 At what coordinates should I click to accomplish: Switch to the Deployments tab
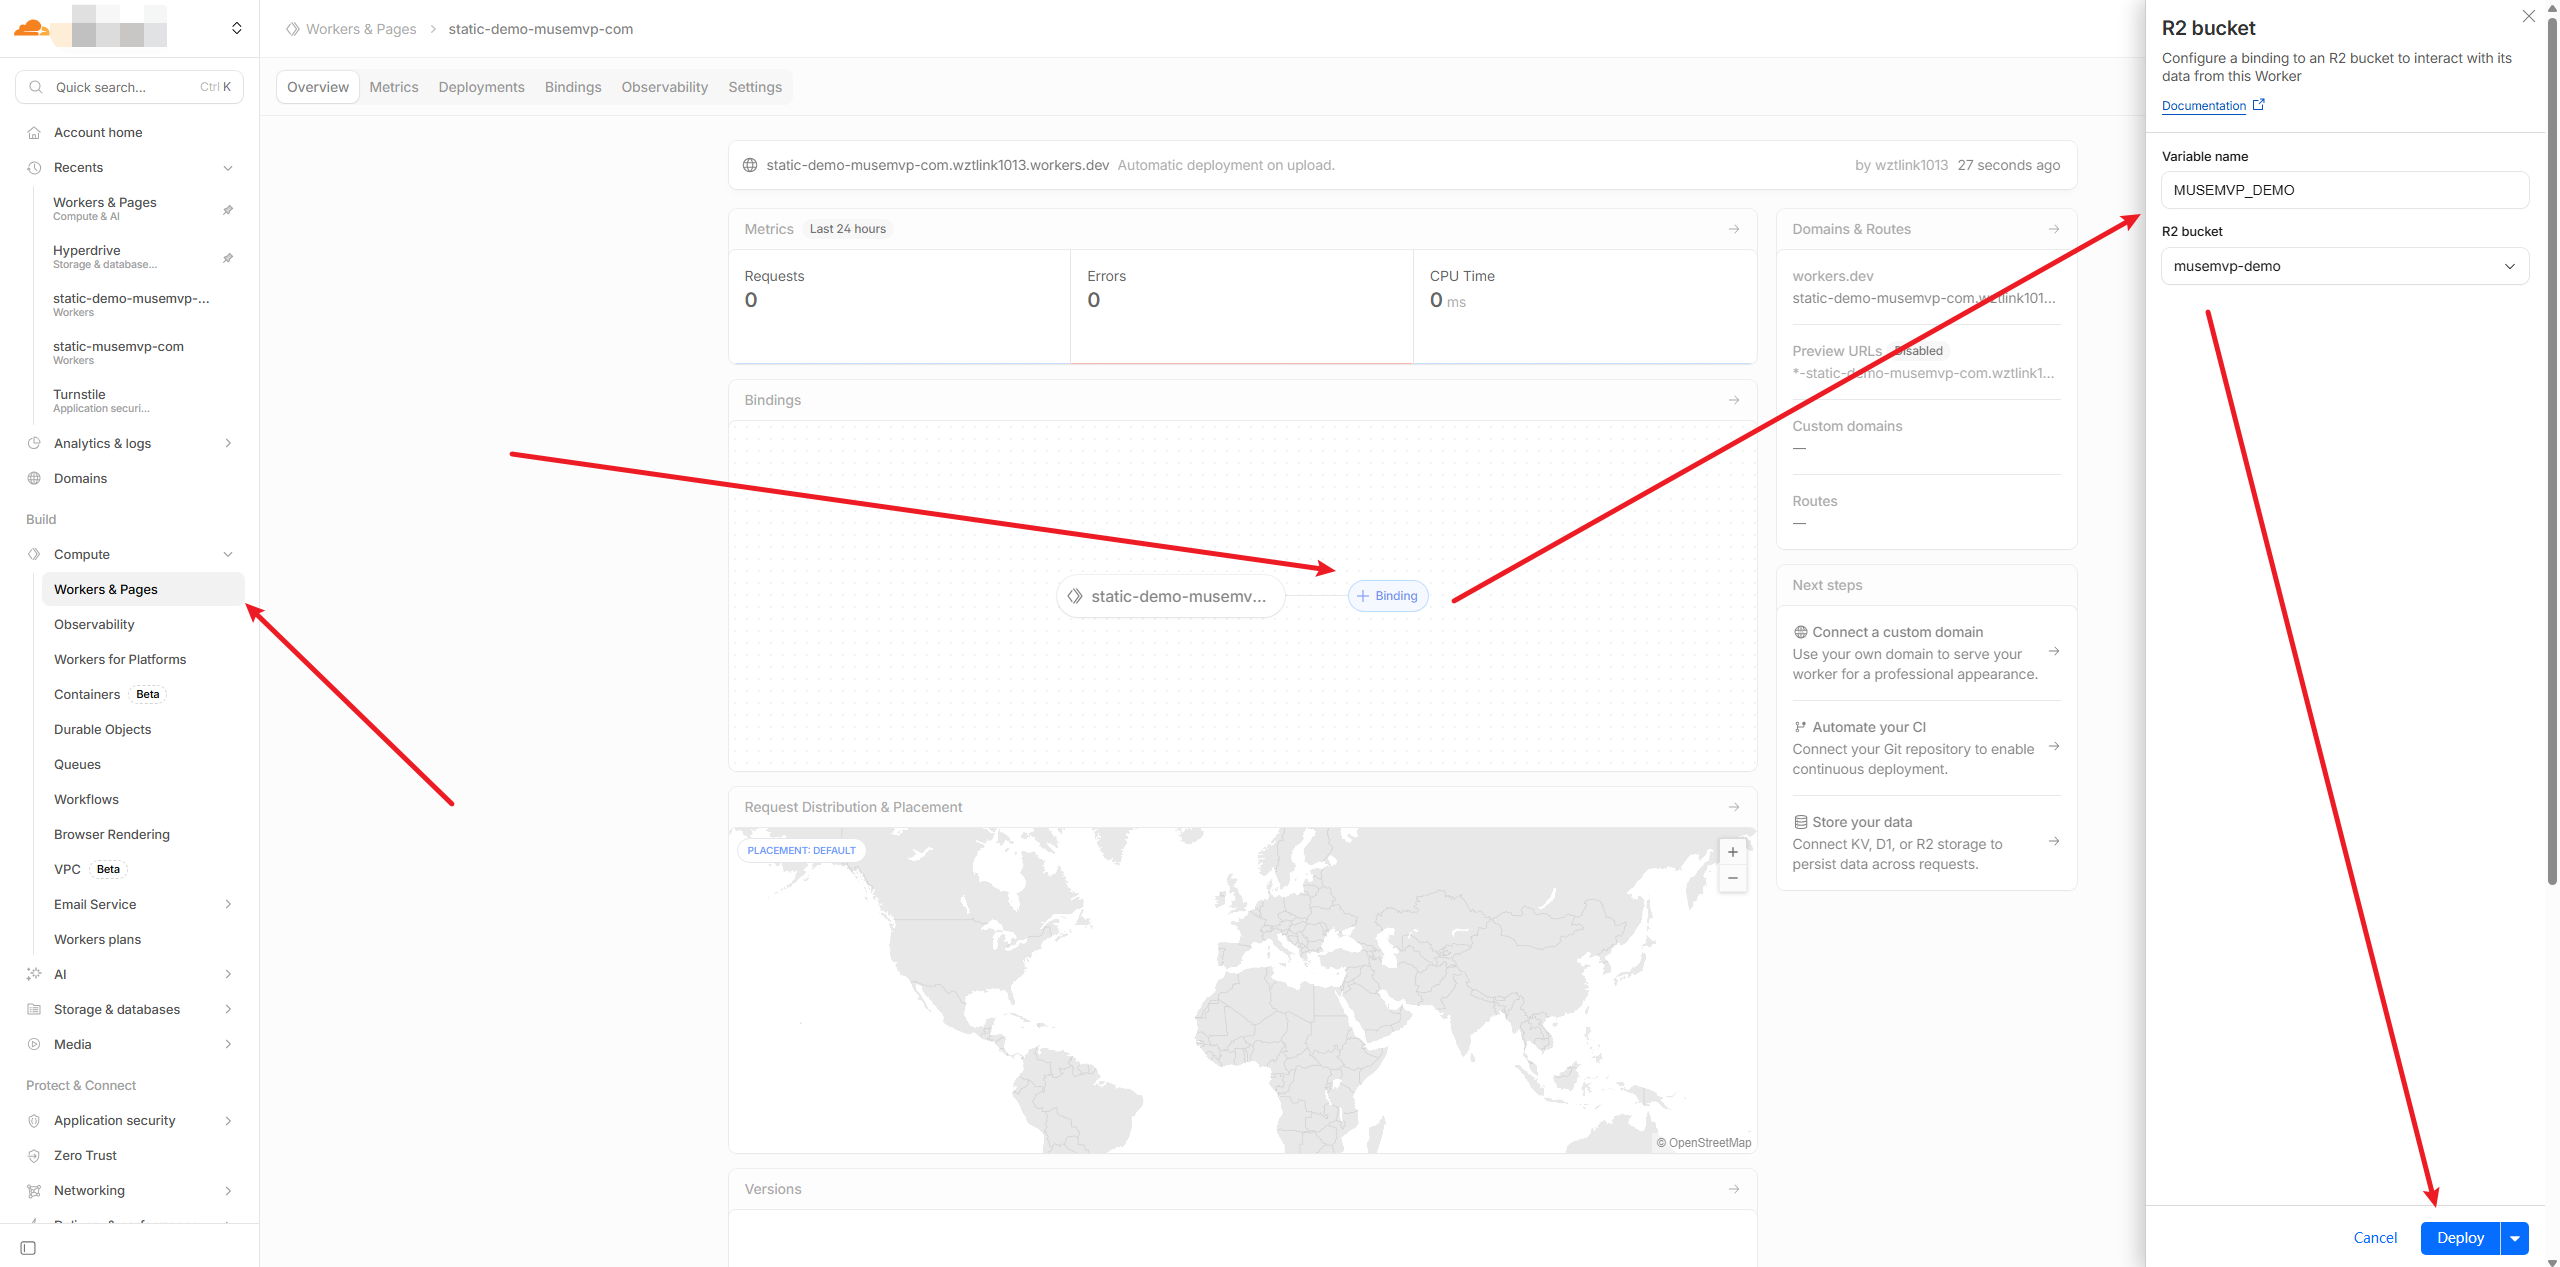[481, 87]
